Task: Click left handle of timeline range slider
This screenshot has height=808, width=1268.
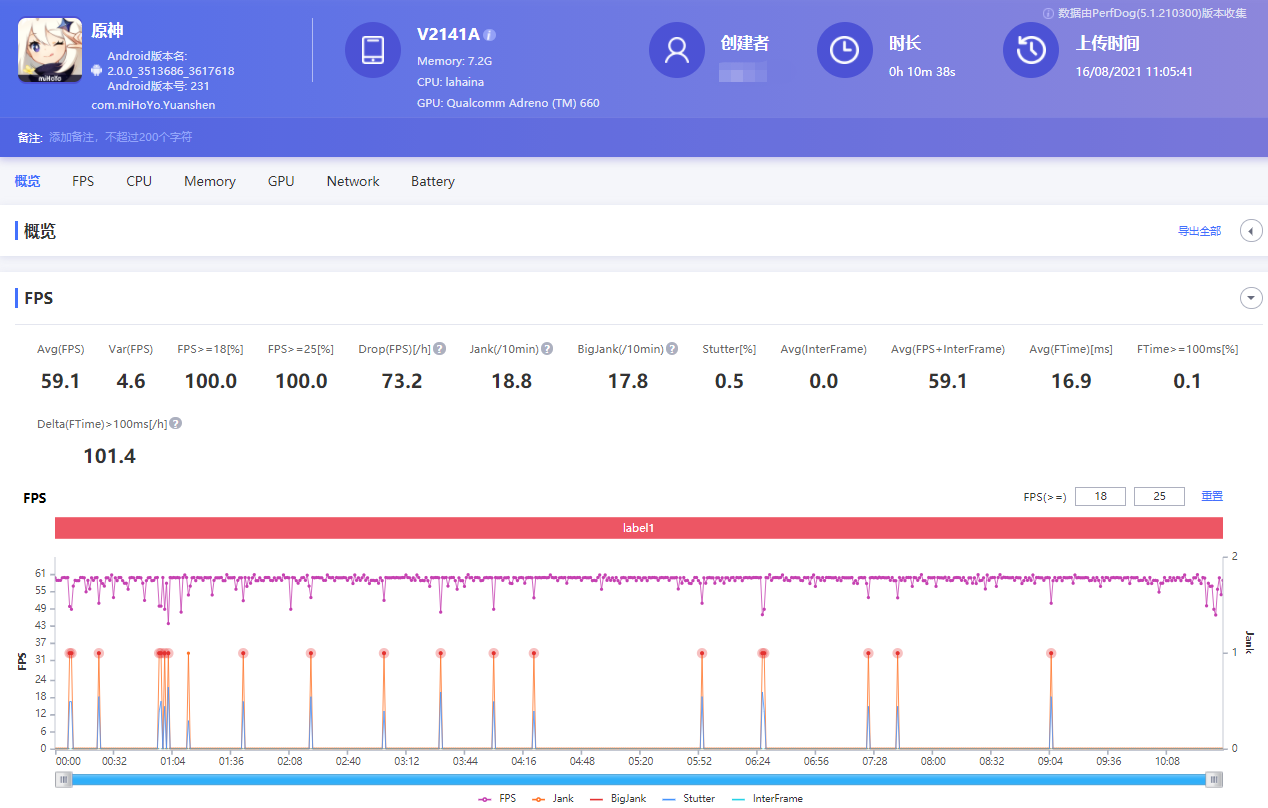Action: coord(63,780)
